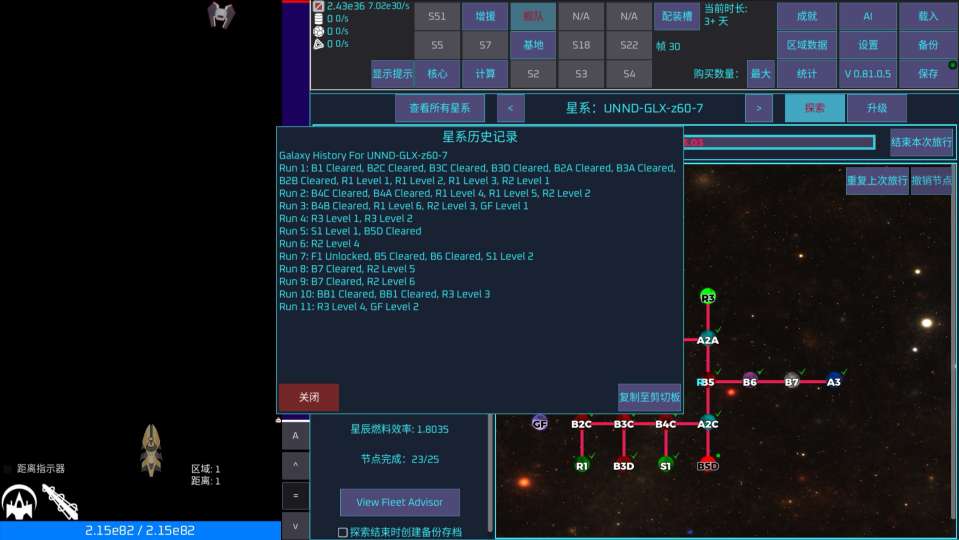The image size is (959, 540).
Task: Select the B5D node on star map
Action: point(708,465)
